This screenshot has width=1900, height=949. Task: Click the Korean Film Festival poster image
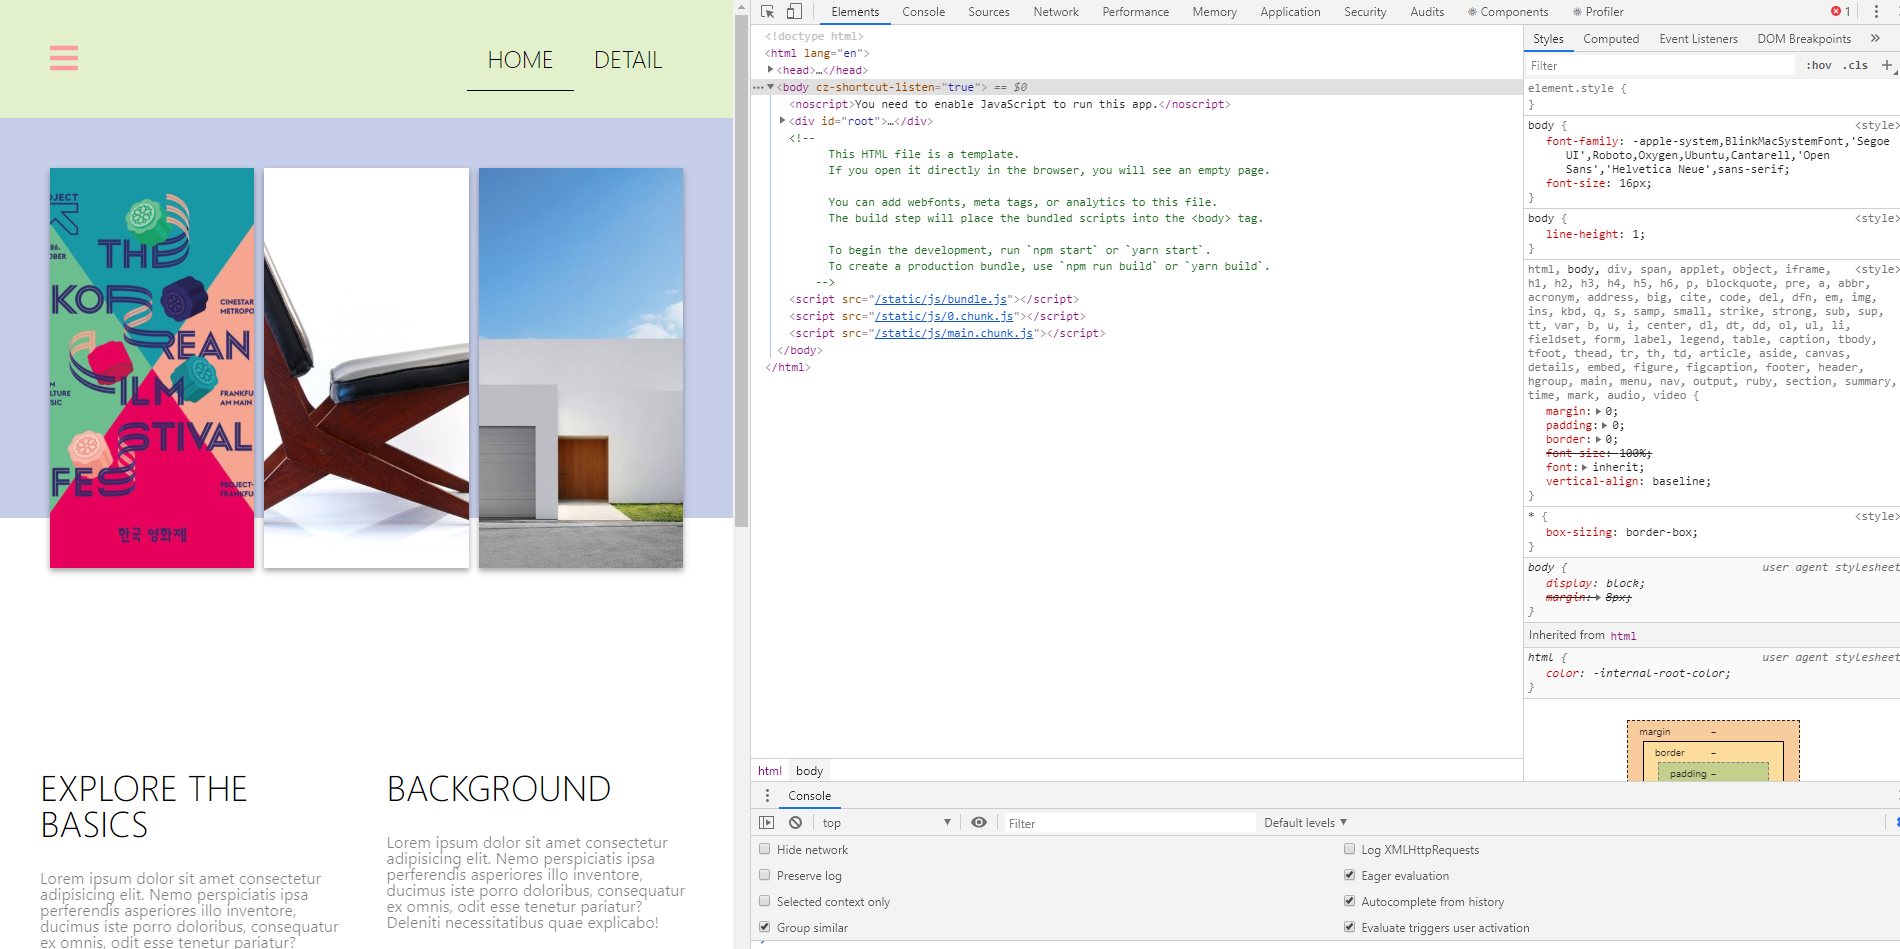pyautogui.click(x=152, y=368)
